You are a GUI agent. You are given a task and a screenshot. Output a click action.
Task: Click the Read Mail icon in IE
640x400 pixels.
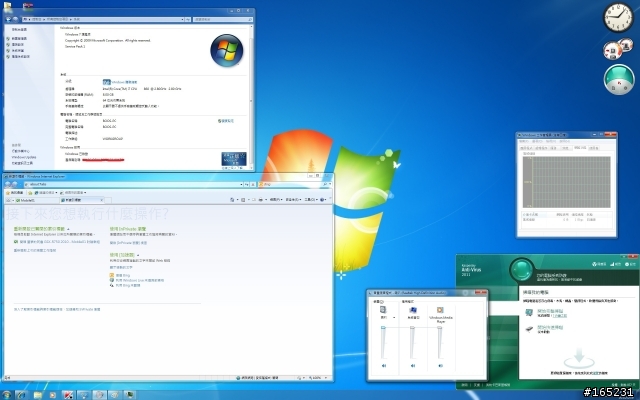(253, 200)
